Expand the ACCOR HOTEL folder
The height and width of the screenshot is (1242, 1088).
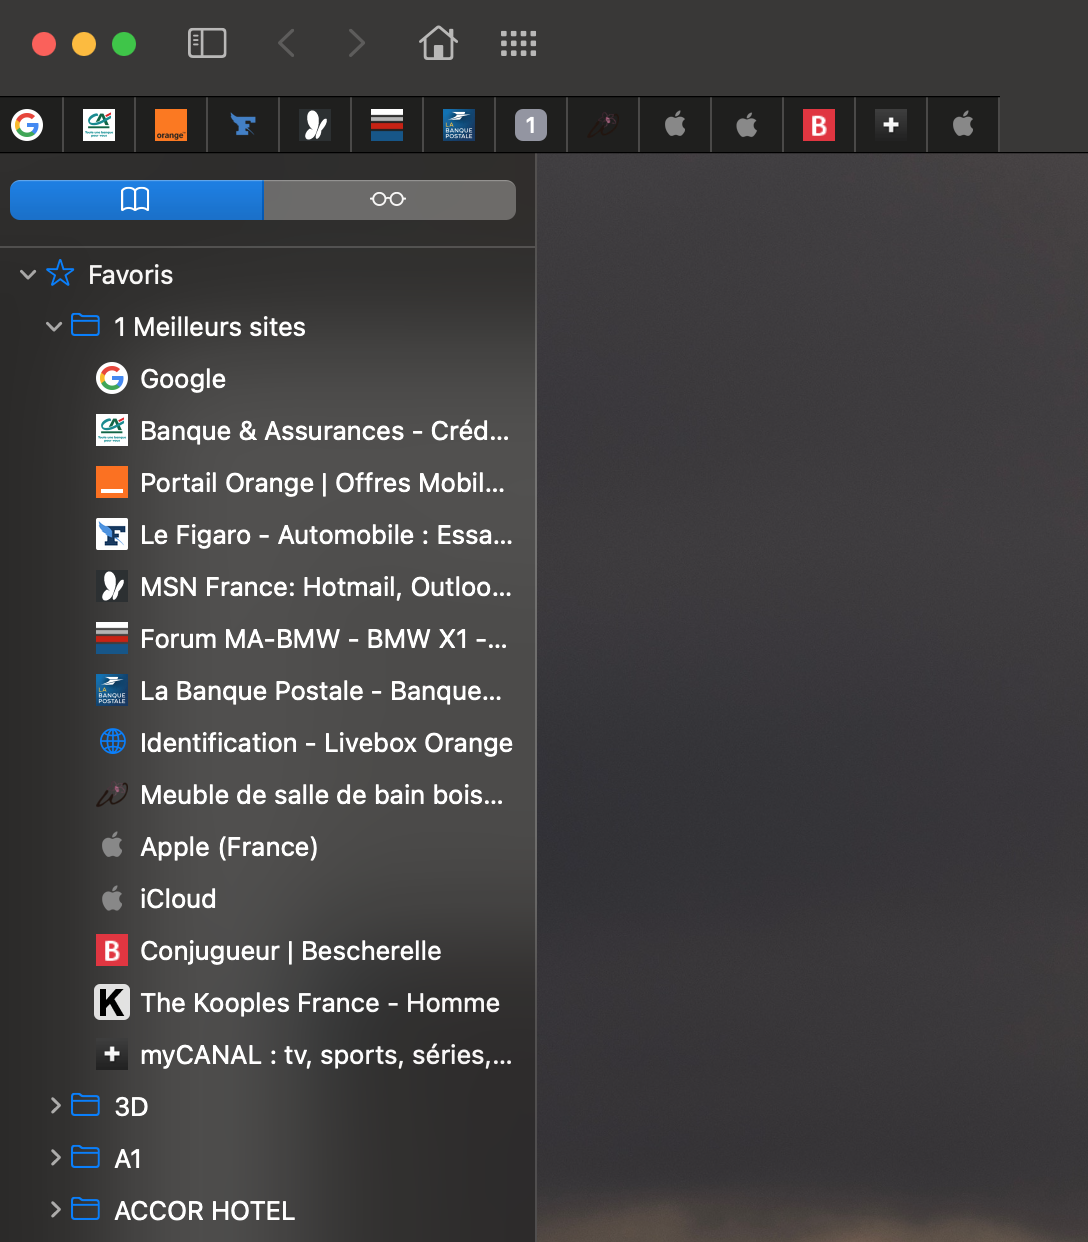pyautogui.click(x=55, y=1209)
